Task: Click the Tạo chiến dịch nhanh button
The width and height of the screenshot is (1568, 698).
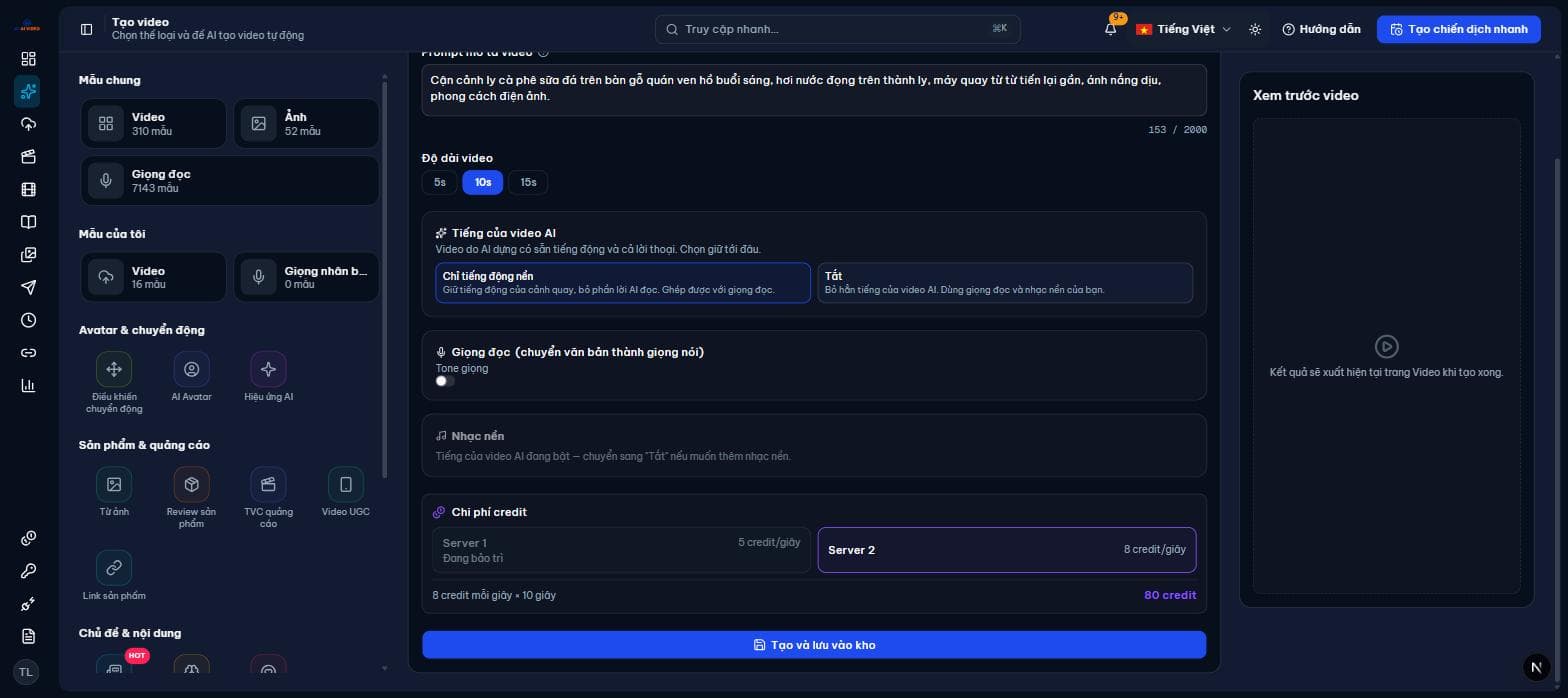Action: pos(1459,29)
